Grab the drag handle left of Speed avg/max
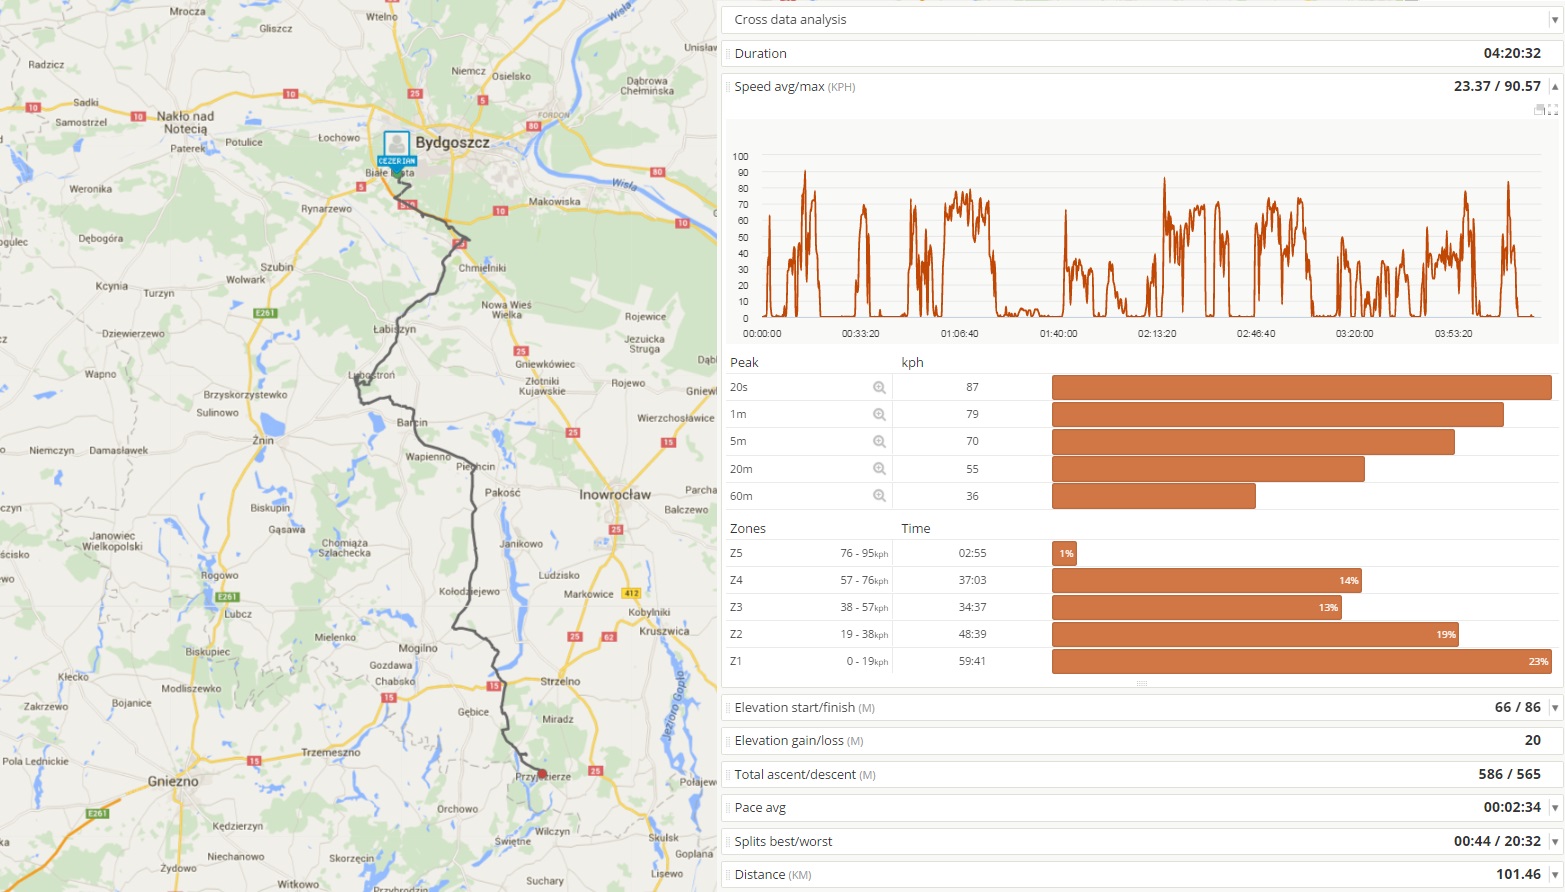The height and width of the screenshot is (892, 1565). pyautogui.click(x=728, y=87)
